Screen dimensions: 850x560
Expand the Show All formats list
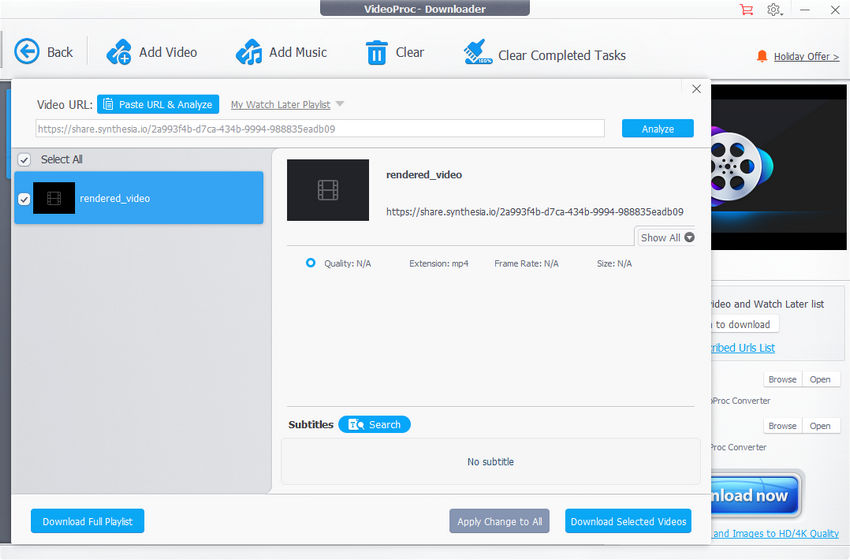[665, 237]
